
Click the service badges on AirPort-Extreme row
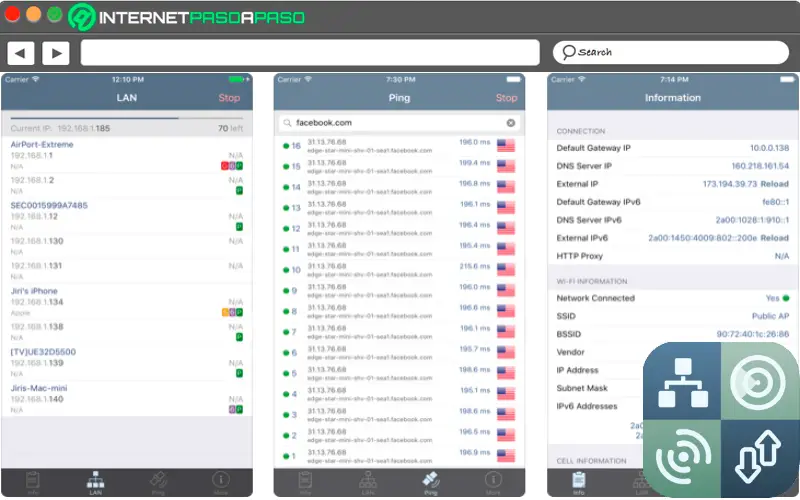pos(232,166)
